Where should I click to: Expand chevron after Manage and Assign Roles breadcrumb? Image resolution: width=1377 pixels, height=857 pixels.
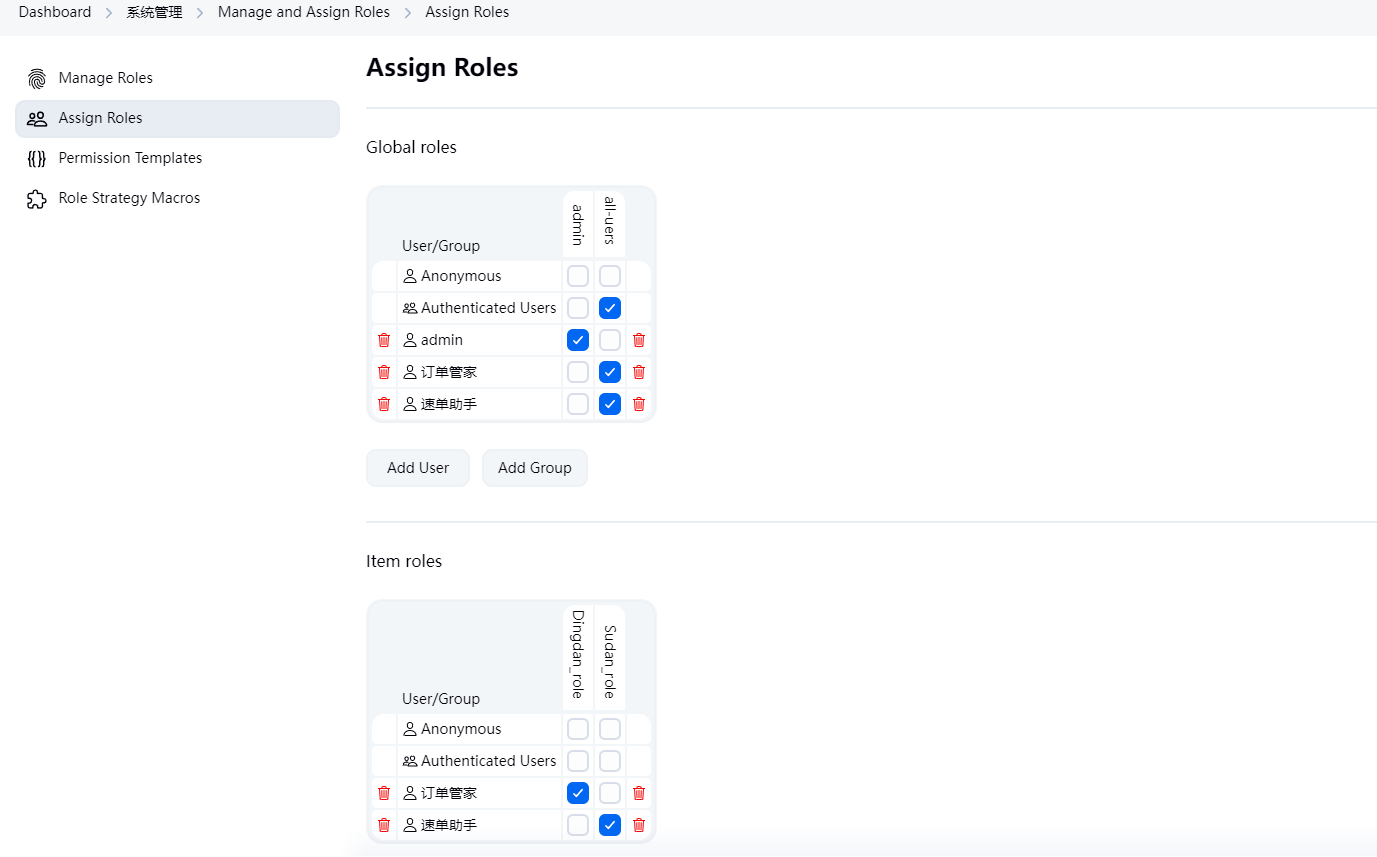point(408,13)
